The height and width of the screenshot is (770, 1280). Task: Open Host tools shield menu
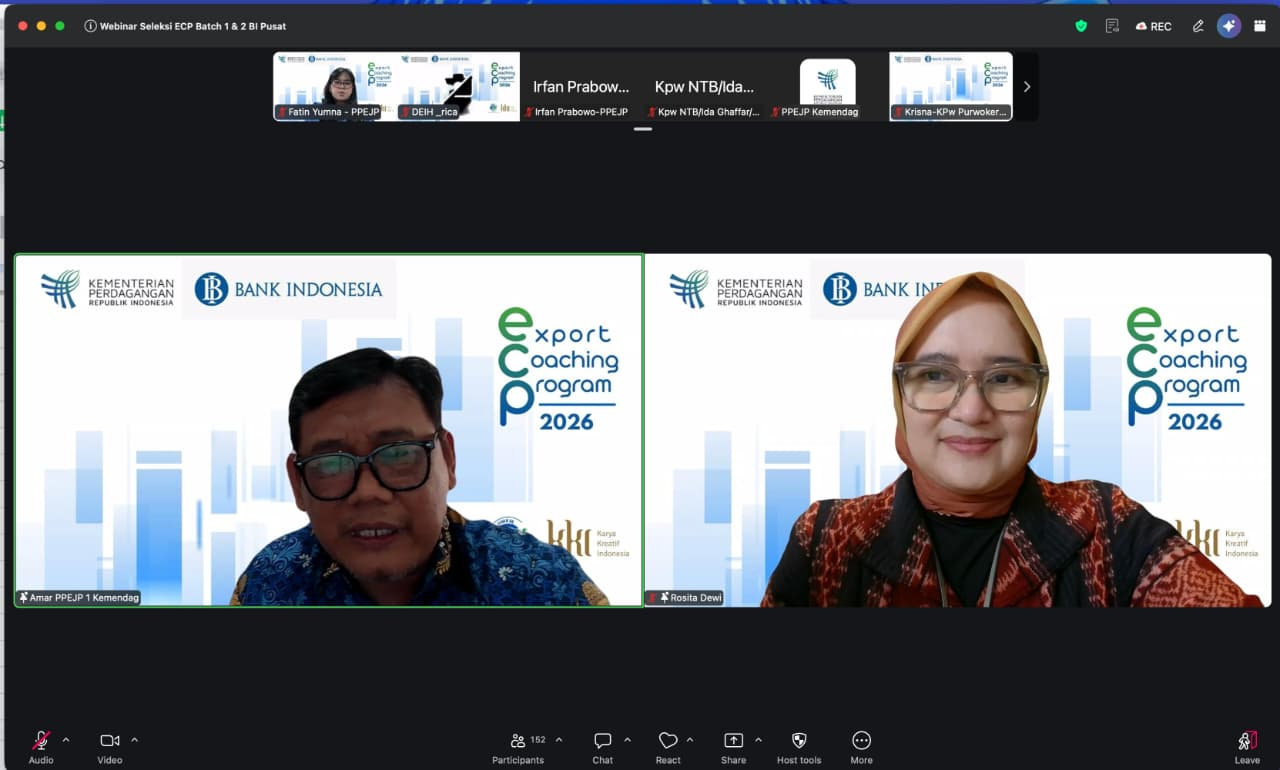tap(799, 746)
